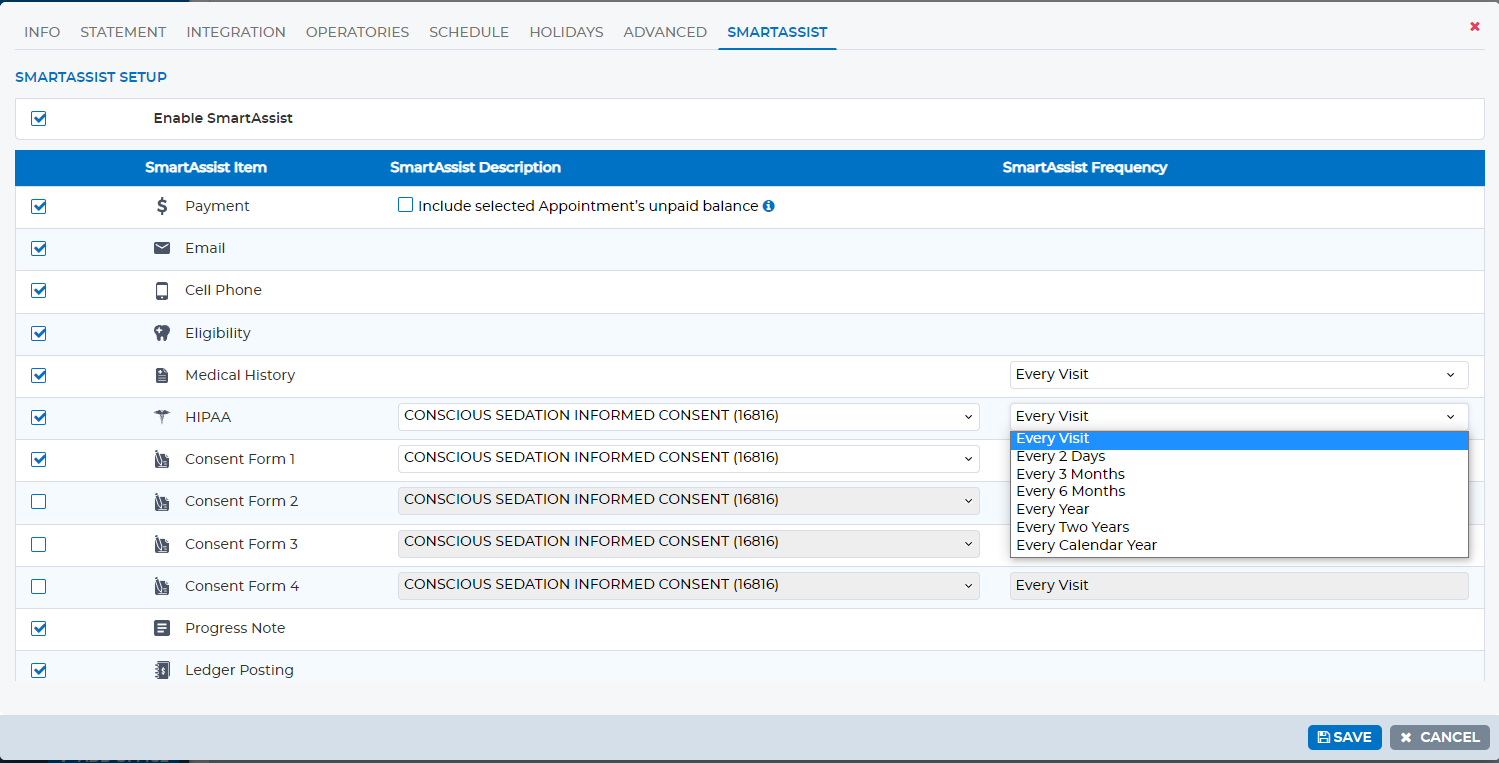Click the HIPAA caduceus icon
1499x763 pixels.
click(x=162, y=418)
